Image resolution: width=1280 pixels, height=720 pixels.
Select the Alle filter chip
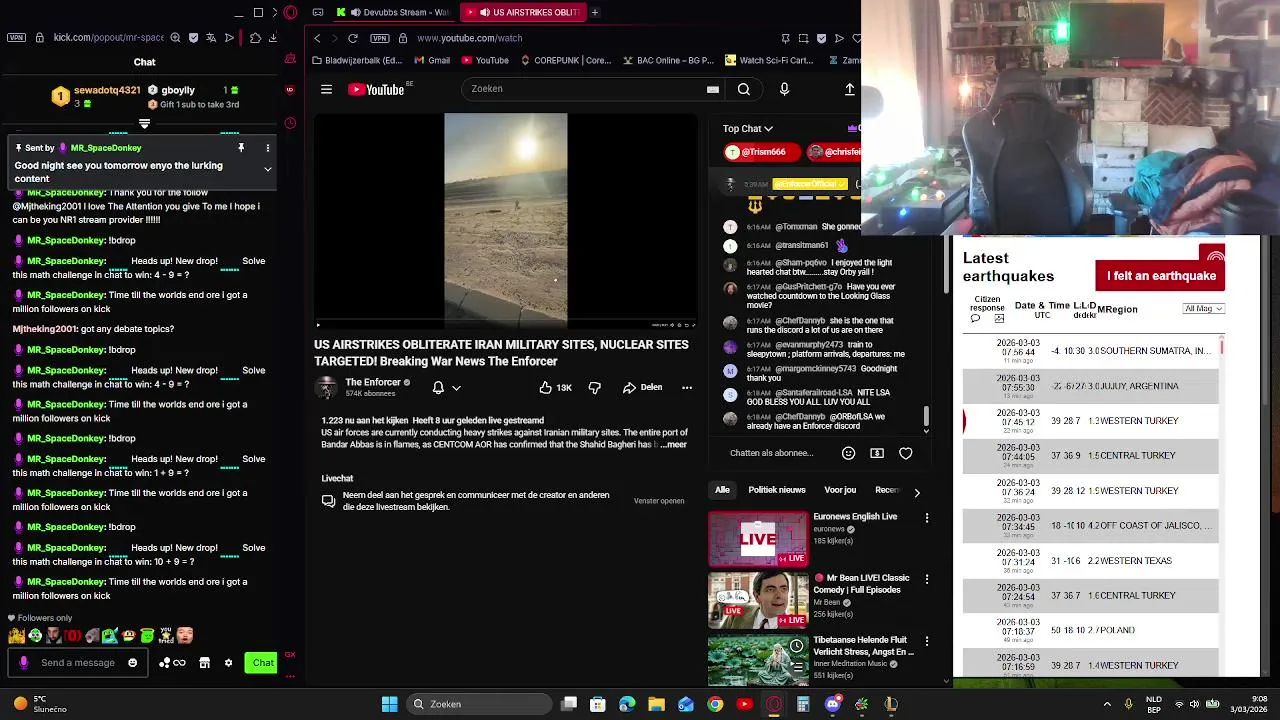pyautogui.click(x=722, y=490)
